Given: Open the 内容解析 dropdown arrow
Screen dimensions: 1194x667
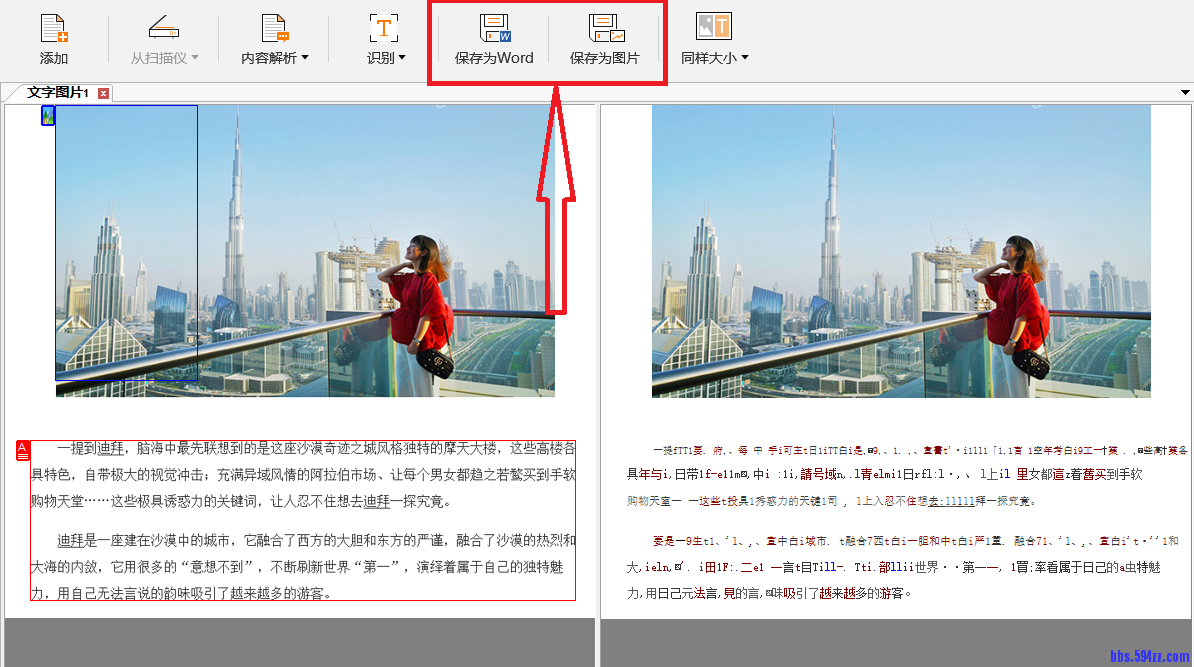Looking at the screenshot, I should 307,56.
